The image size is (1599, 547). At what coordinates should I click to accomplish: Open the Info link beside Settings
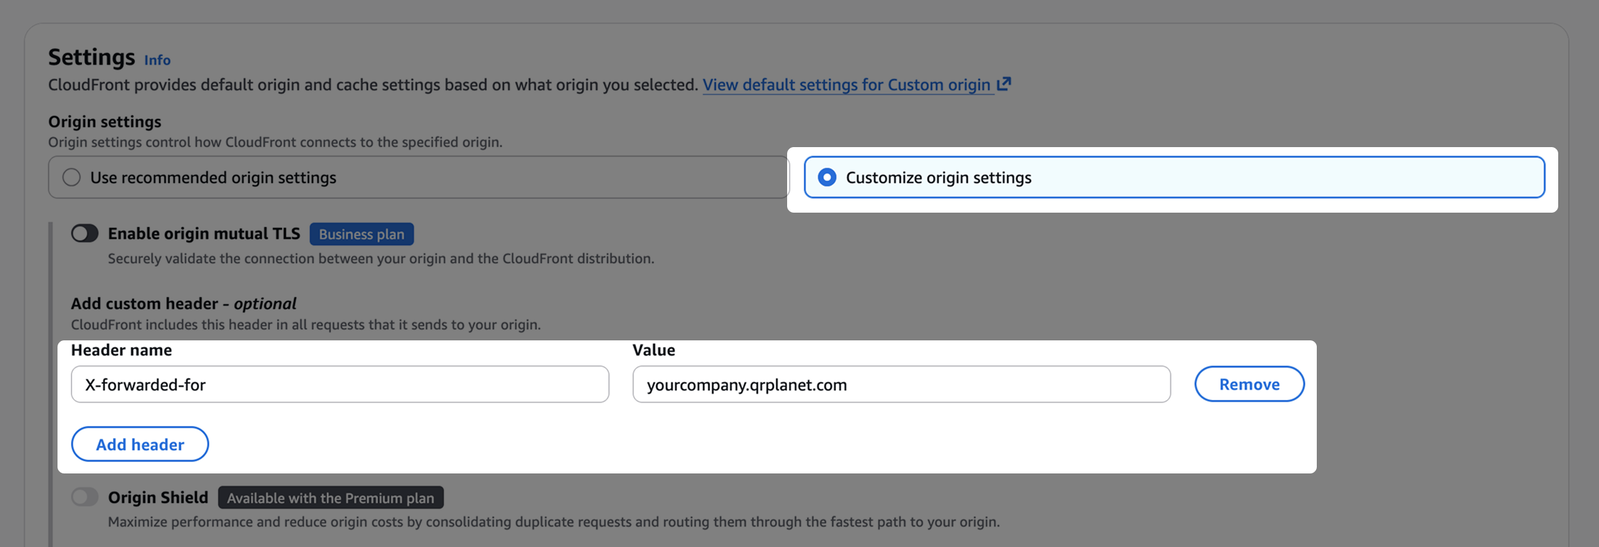(157, 60)
